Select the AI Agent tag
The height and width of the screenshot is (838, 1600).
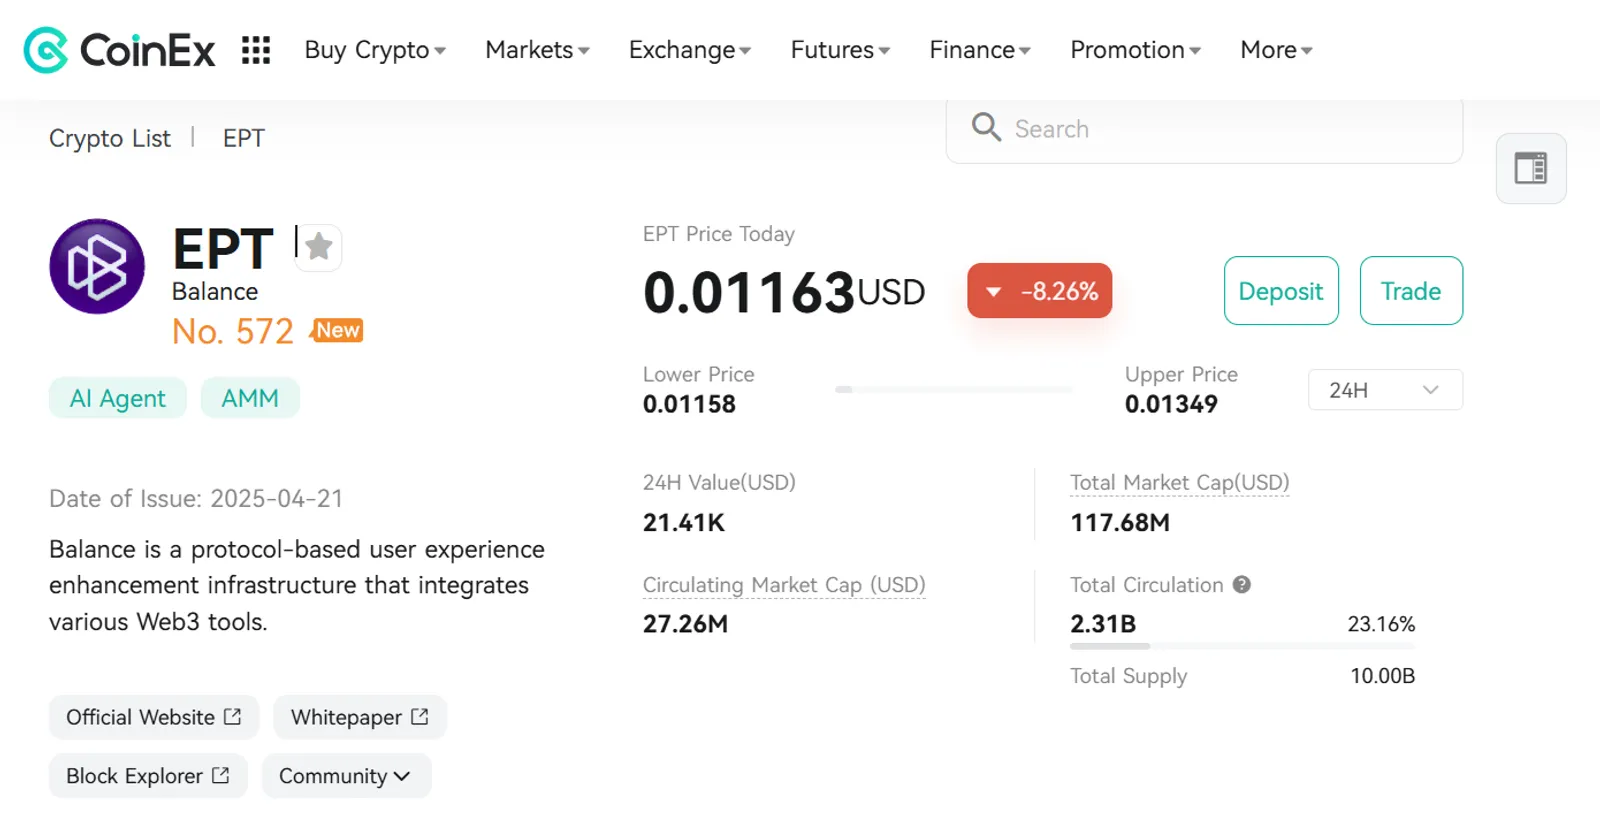pyautogui.click(x=118, y=398)
